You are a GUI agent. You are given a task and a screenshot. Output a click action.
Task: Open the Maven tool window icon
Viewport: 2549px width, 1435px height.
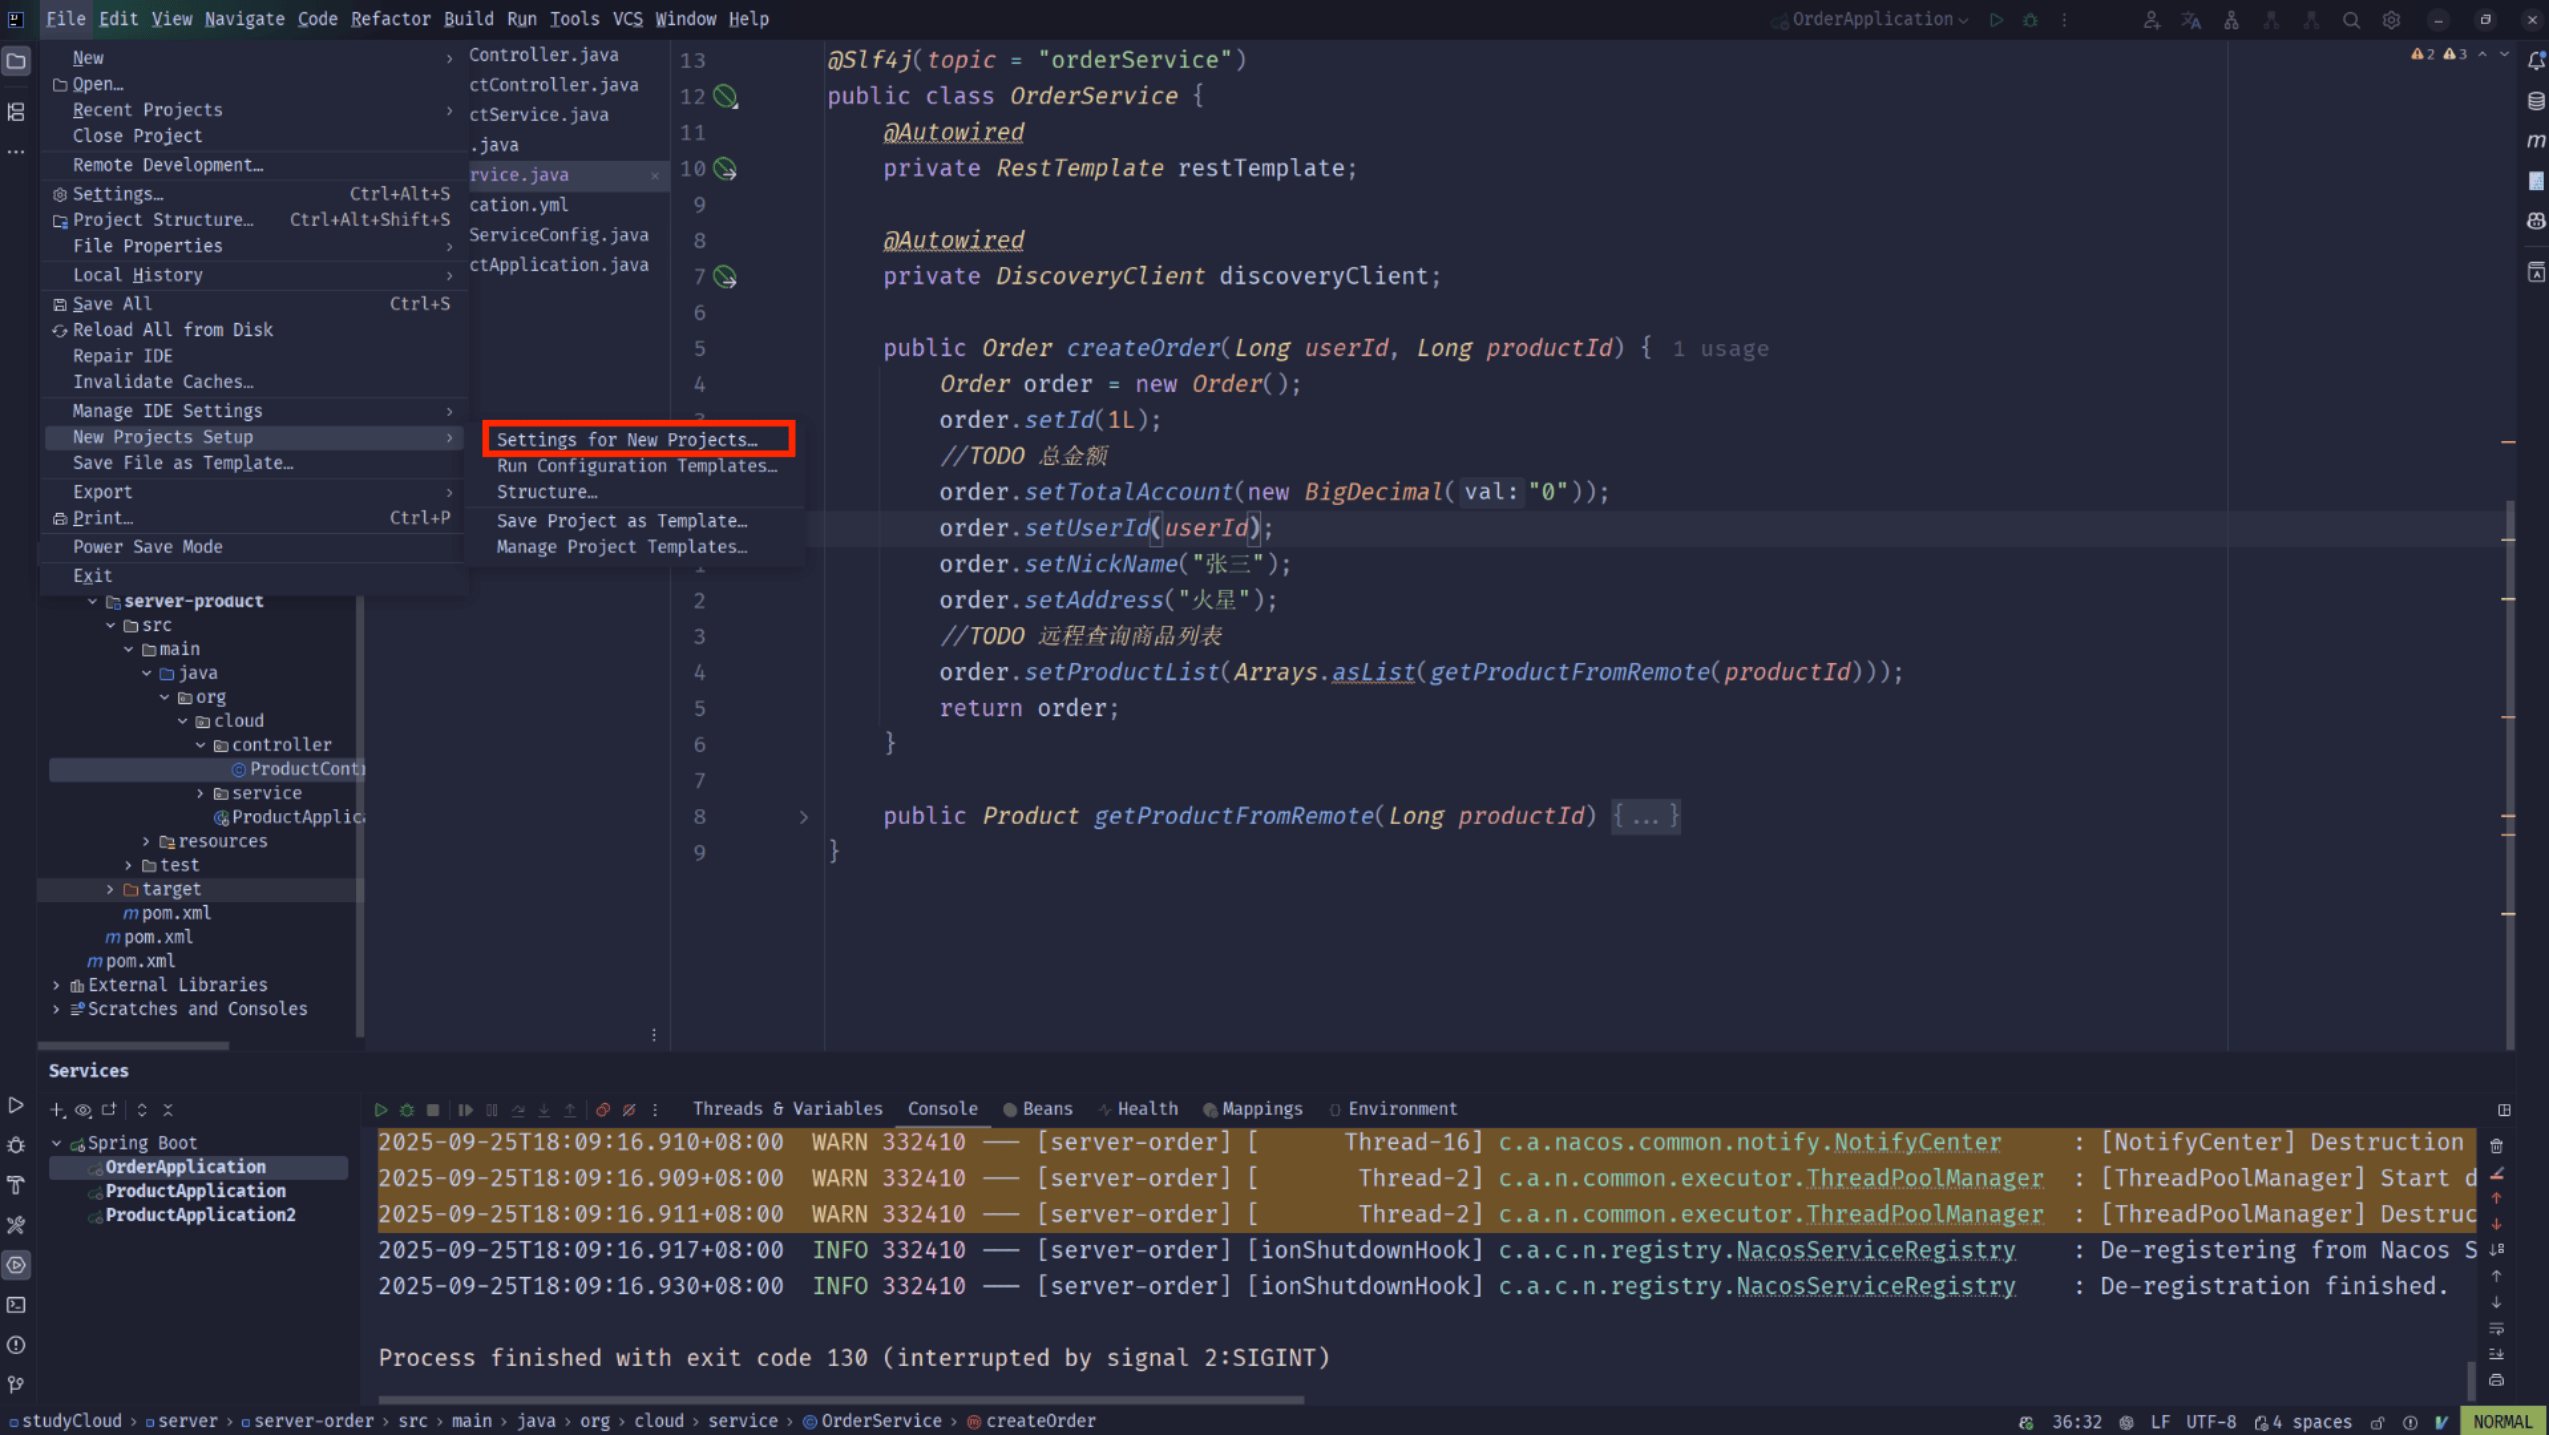coord(2536,141)
